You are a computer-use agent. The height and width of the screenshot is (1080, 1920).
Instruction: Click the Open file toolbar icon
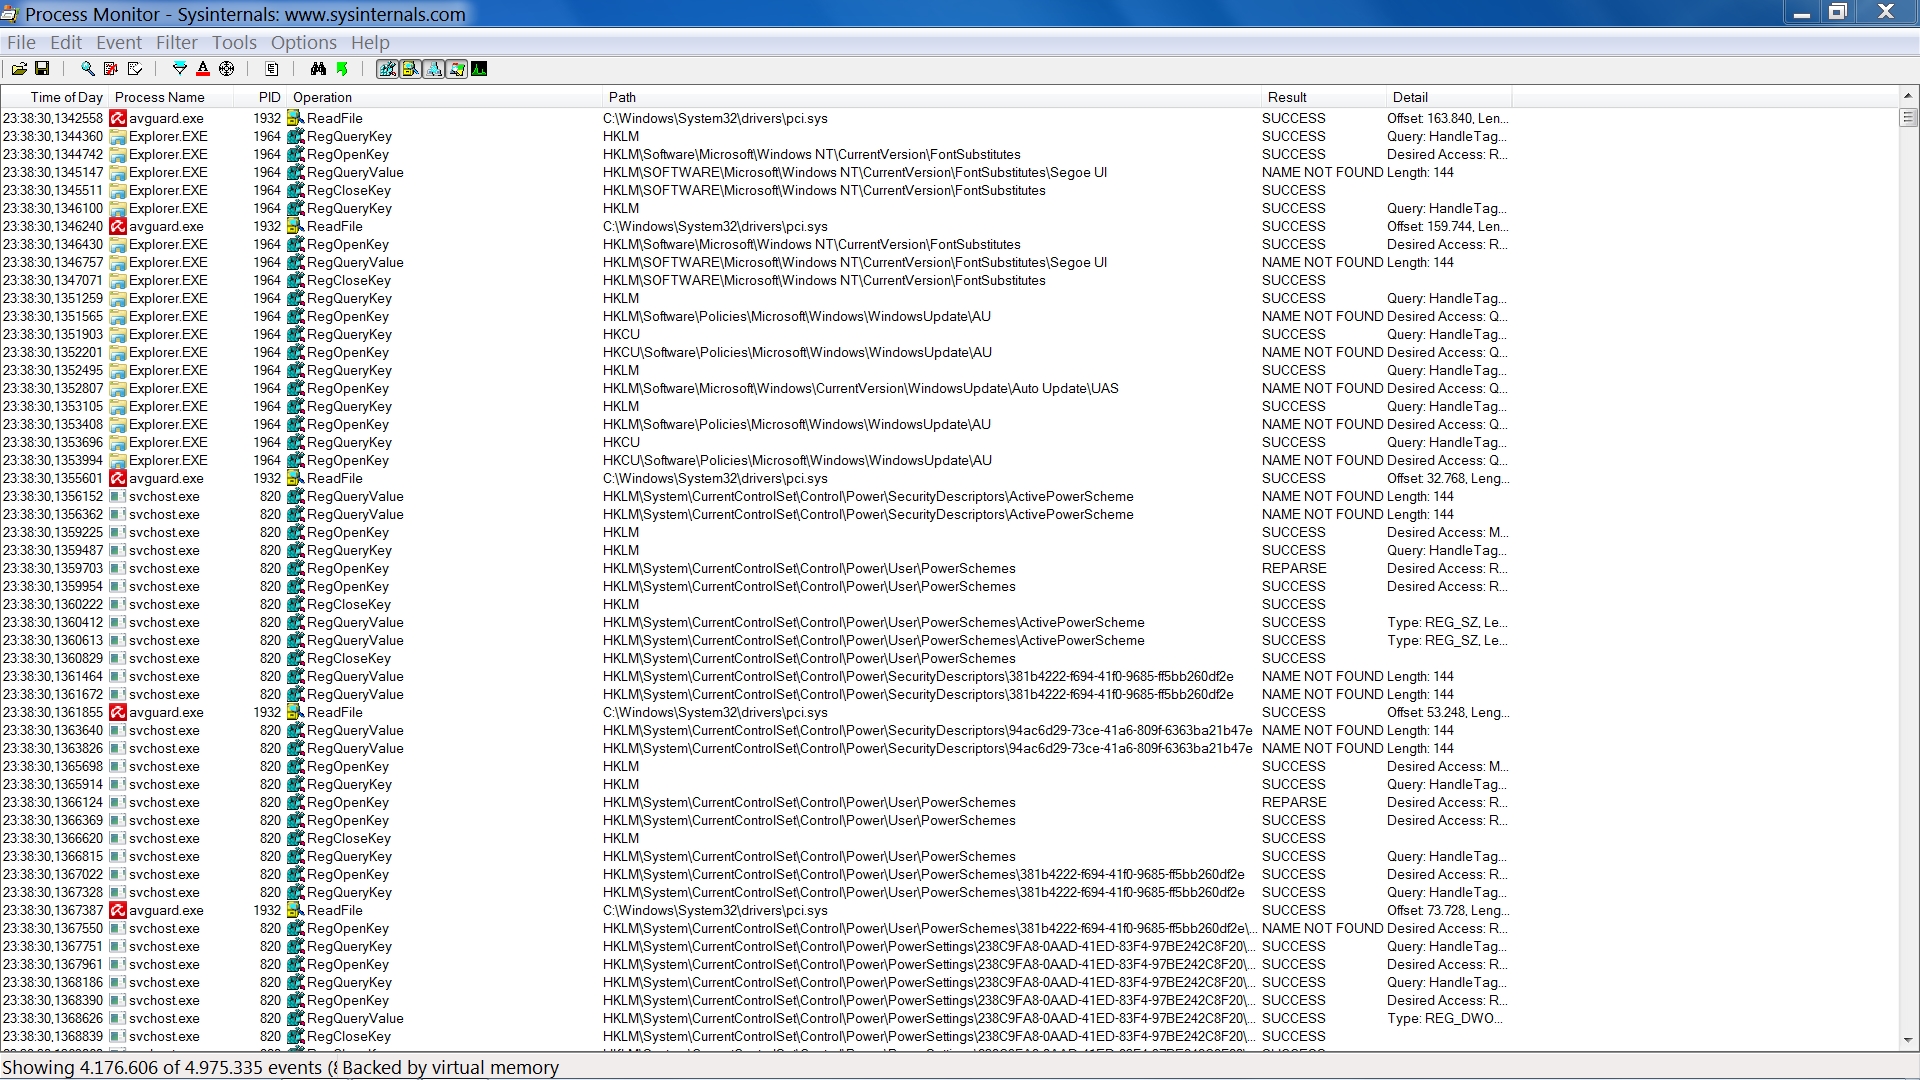click(19, 69)
